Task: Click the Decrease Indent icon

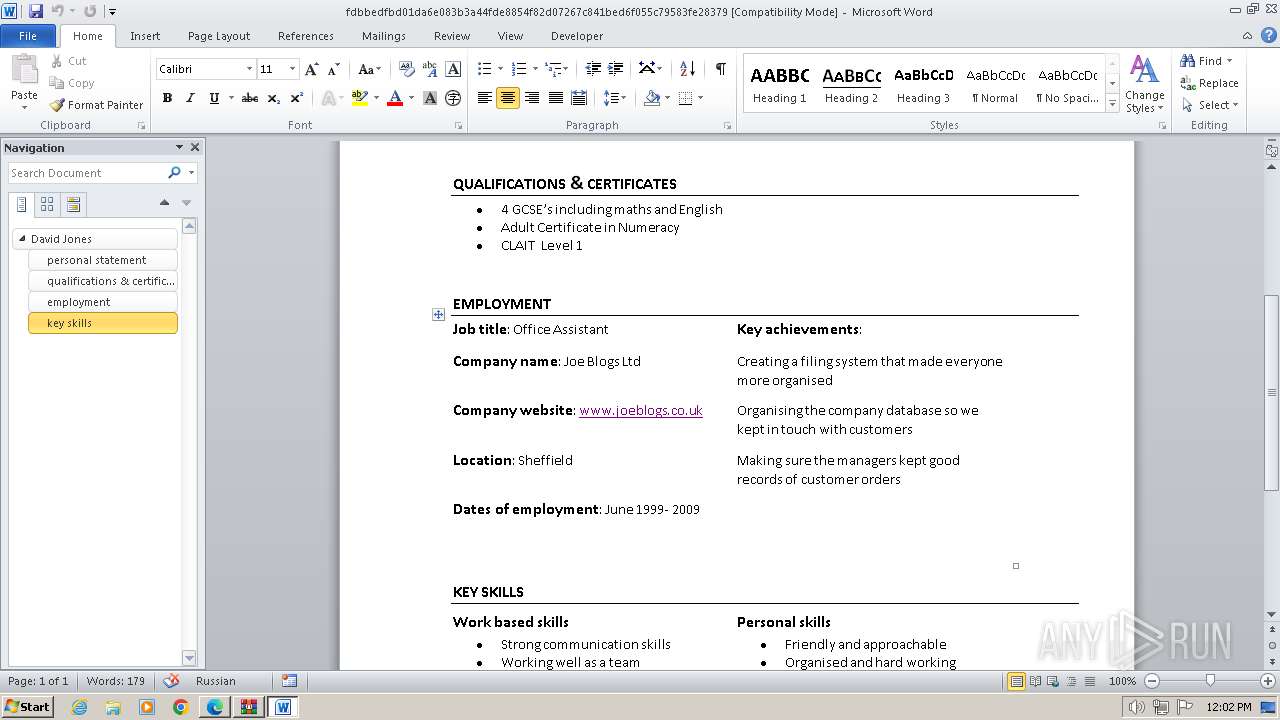Action: point(593,69)
